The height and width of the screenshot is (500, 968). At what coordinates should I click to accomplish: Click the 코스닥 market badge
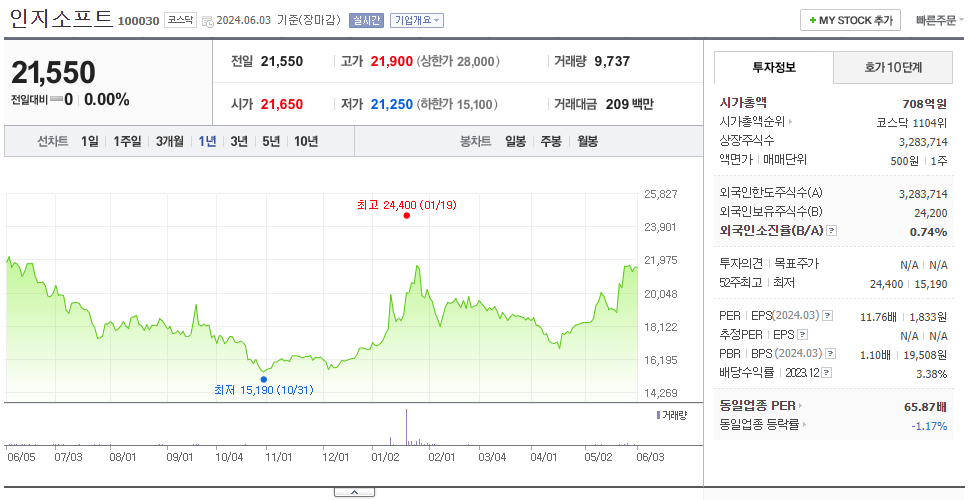point(180,20)
